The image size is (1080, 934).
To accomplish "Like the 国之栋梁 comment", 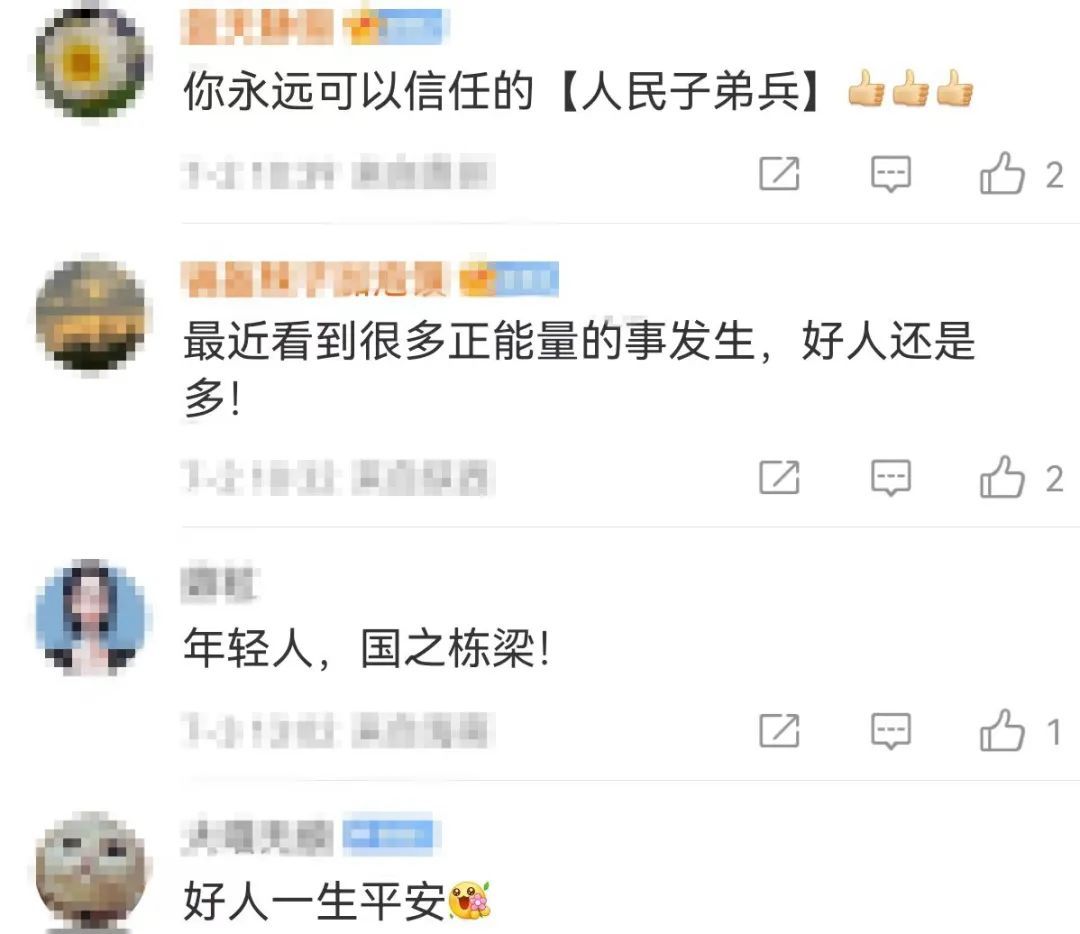I will (x=1002, y=729).
